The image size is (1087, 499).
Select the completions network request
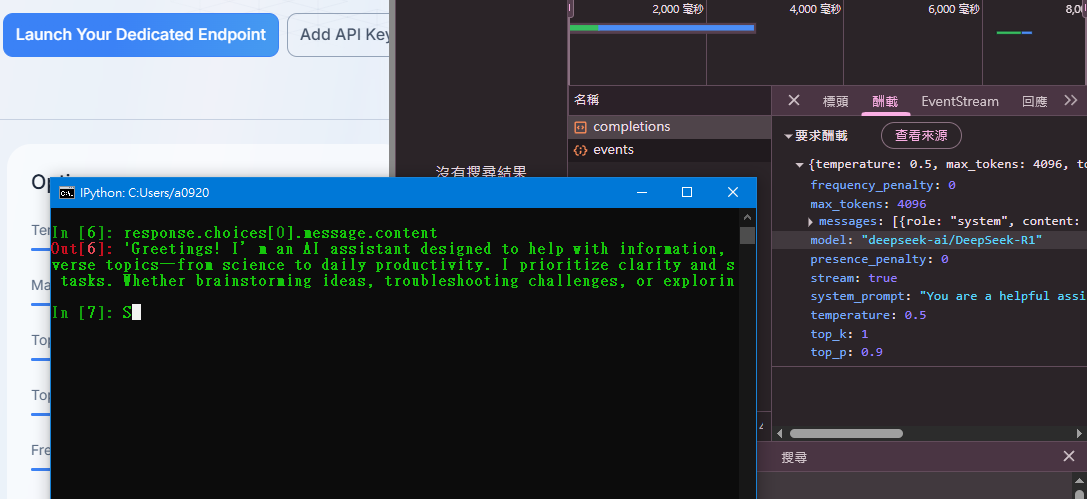[x=631, y=127]
